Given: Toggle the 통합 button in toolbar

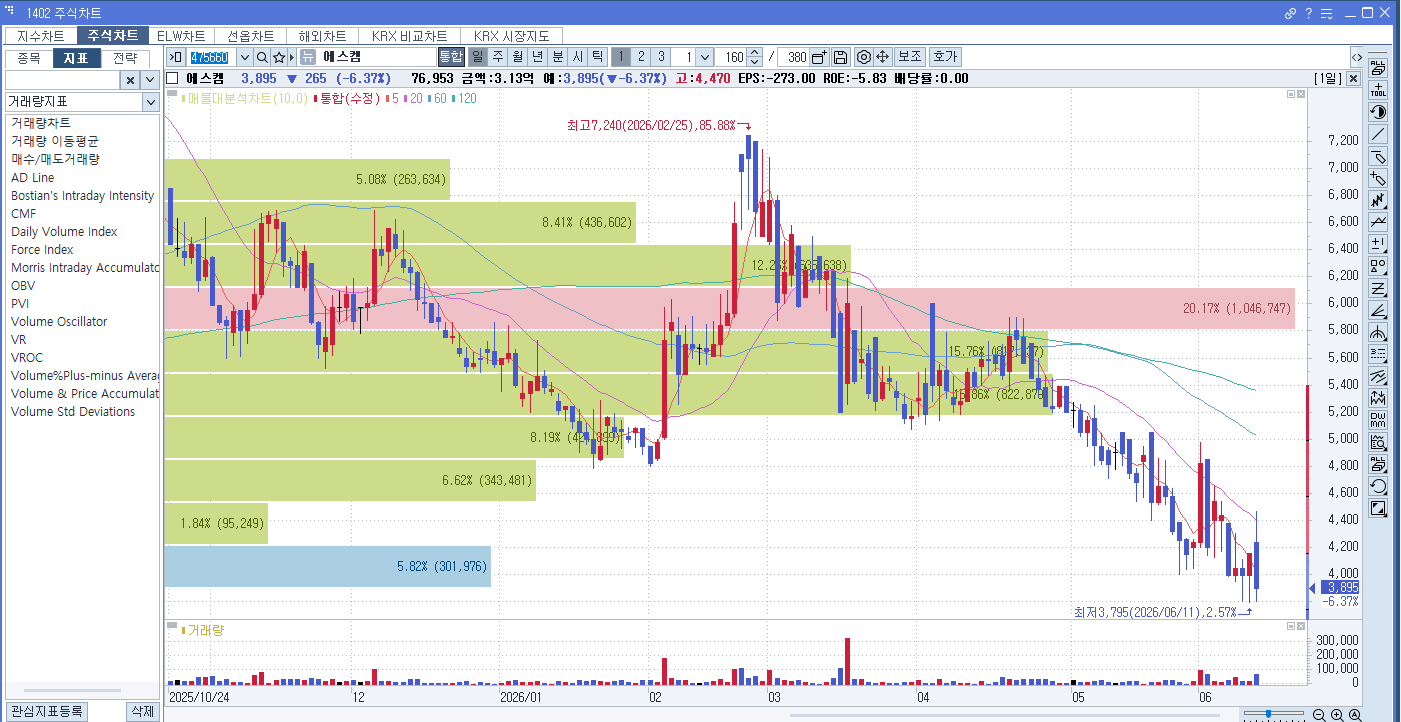Looking at the screenshot, I should [451, 57].
